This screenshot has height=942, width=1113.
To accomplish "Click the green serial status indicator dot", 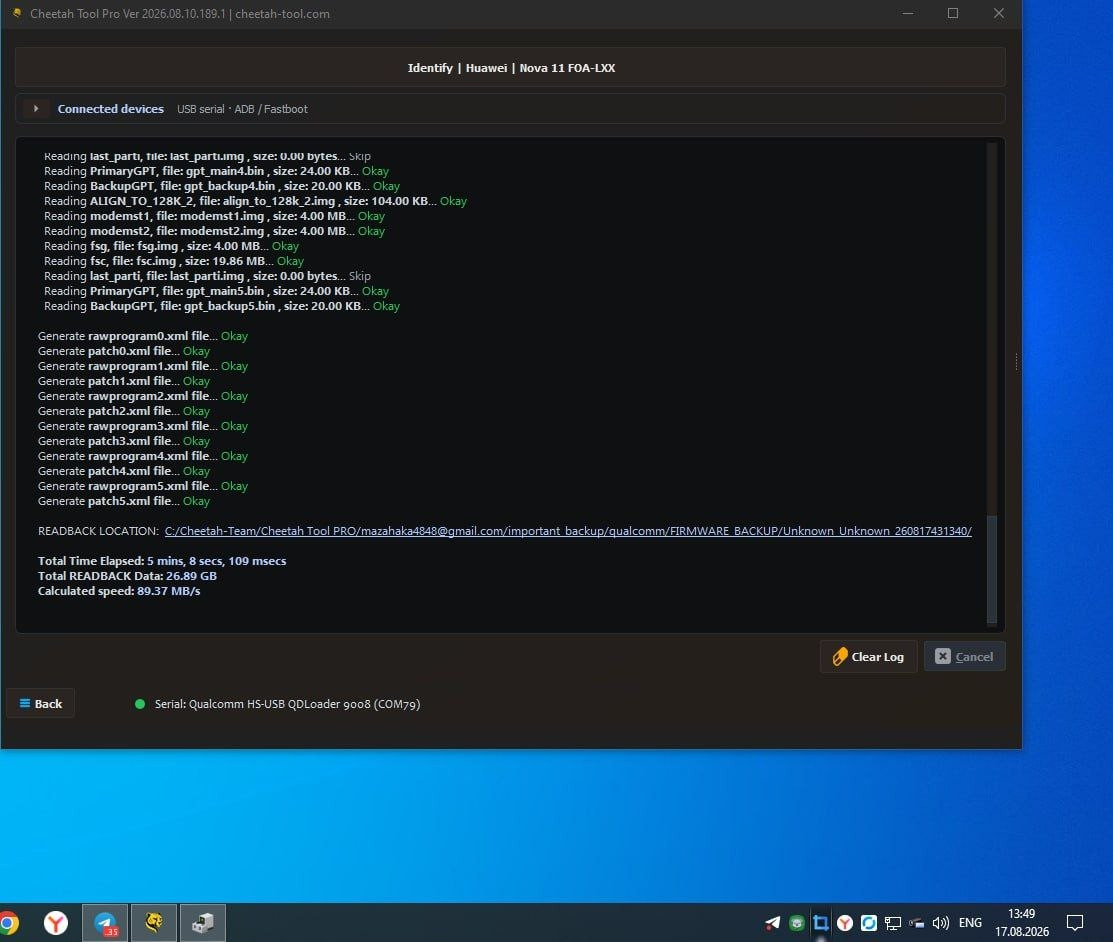I will click(140, 704).
